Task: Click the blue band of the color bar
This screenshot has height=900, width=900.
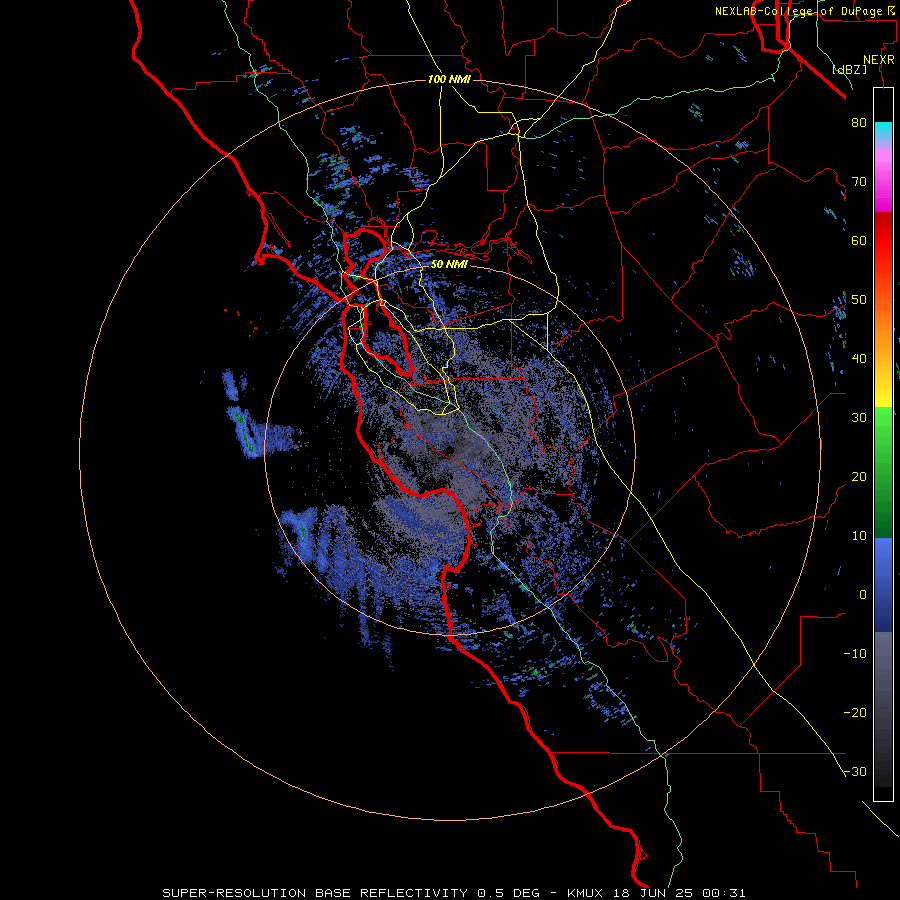Action: click(x=883, y=585)
